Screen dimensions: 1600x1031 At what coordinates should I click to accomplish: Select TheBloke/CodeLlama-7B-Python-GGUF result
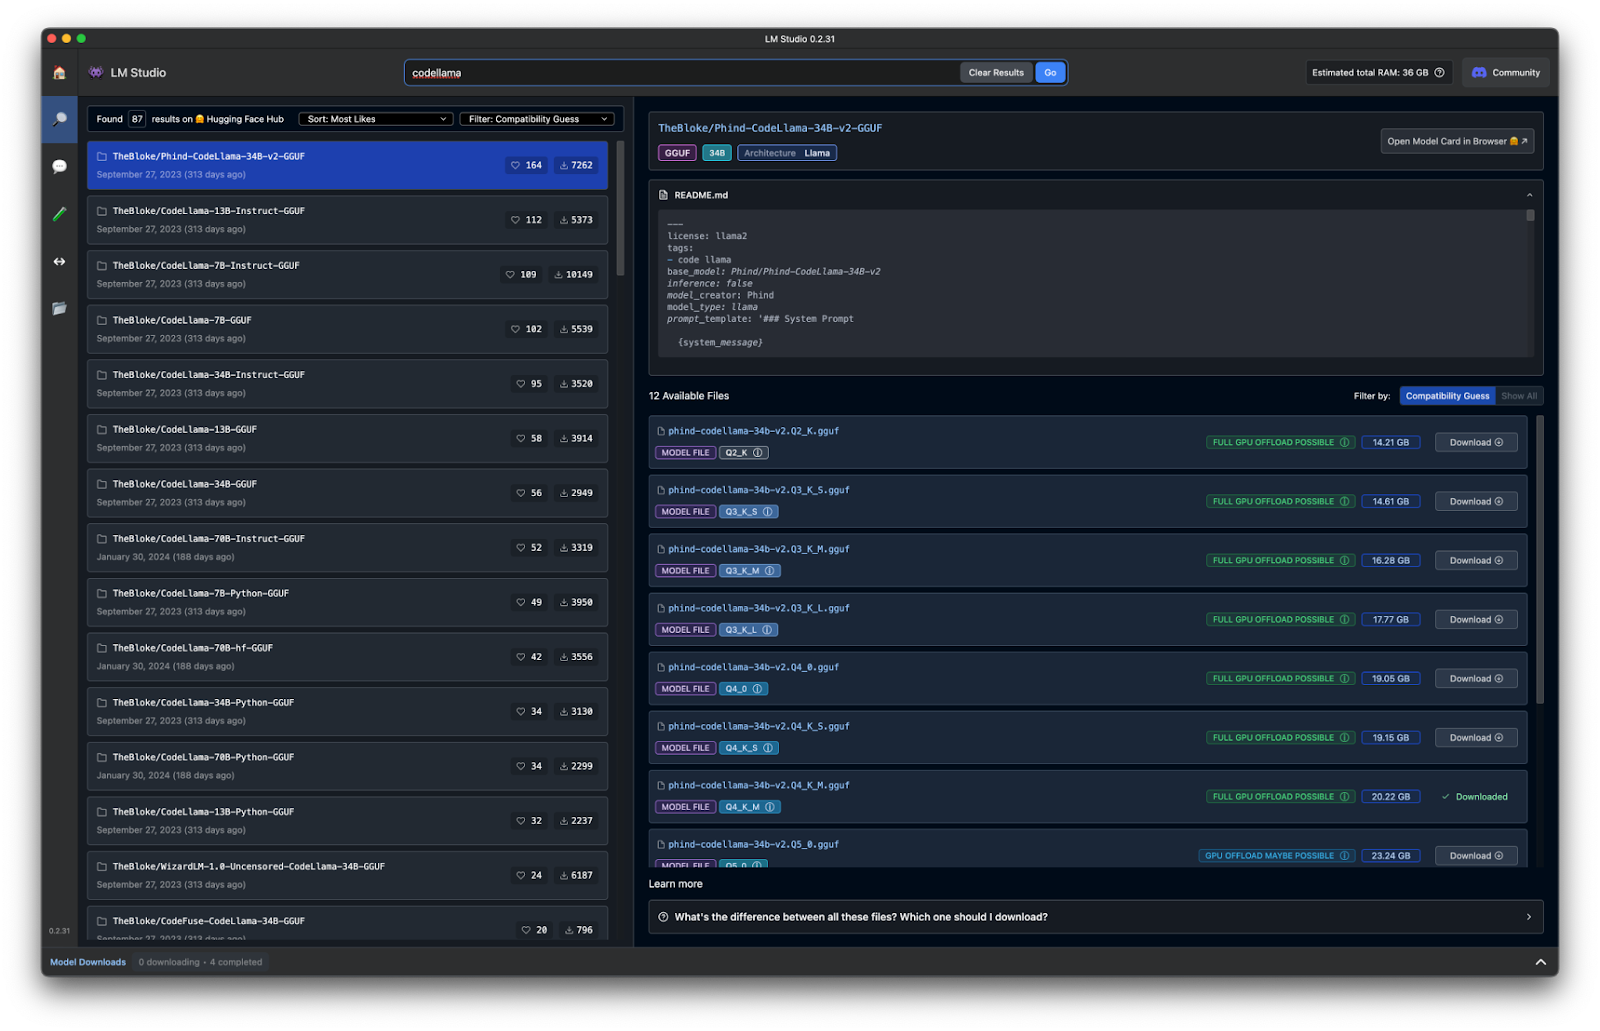pyautogui.click(x=347, y=602)
